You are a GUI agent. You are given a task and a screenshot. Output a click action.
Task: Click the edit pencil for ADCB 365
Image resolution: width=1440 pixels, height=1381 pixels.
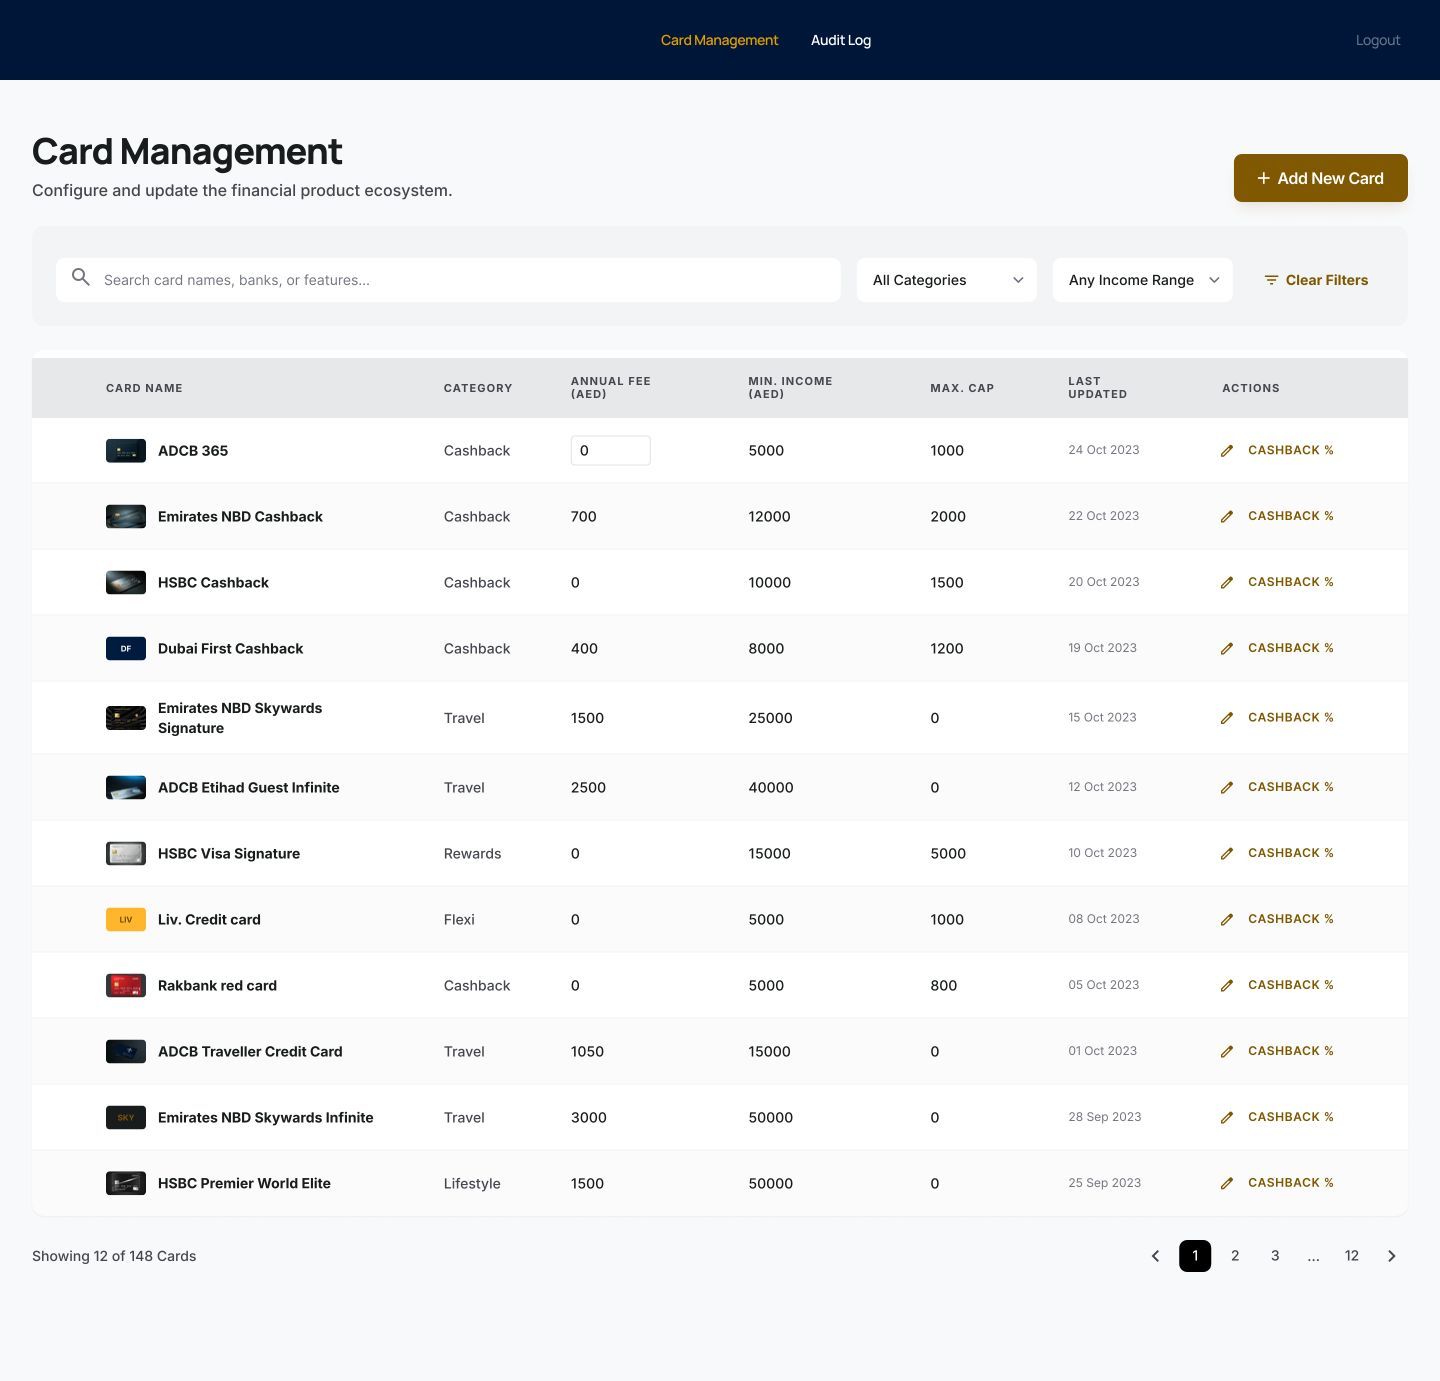click(1227, 451)
